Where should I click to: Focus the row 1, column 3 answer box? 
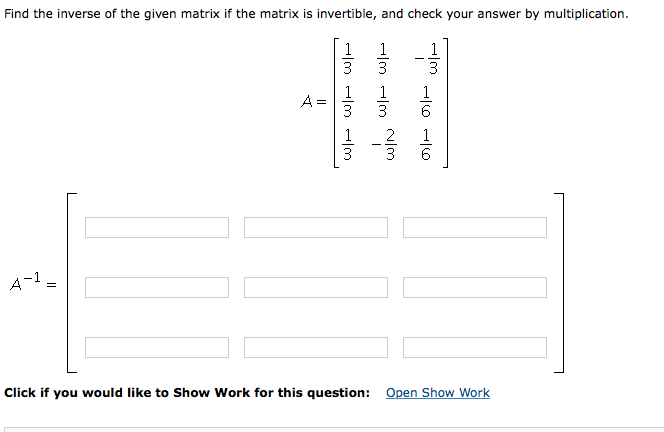point(475,227)
